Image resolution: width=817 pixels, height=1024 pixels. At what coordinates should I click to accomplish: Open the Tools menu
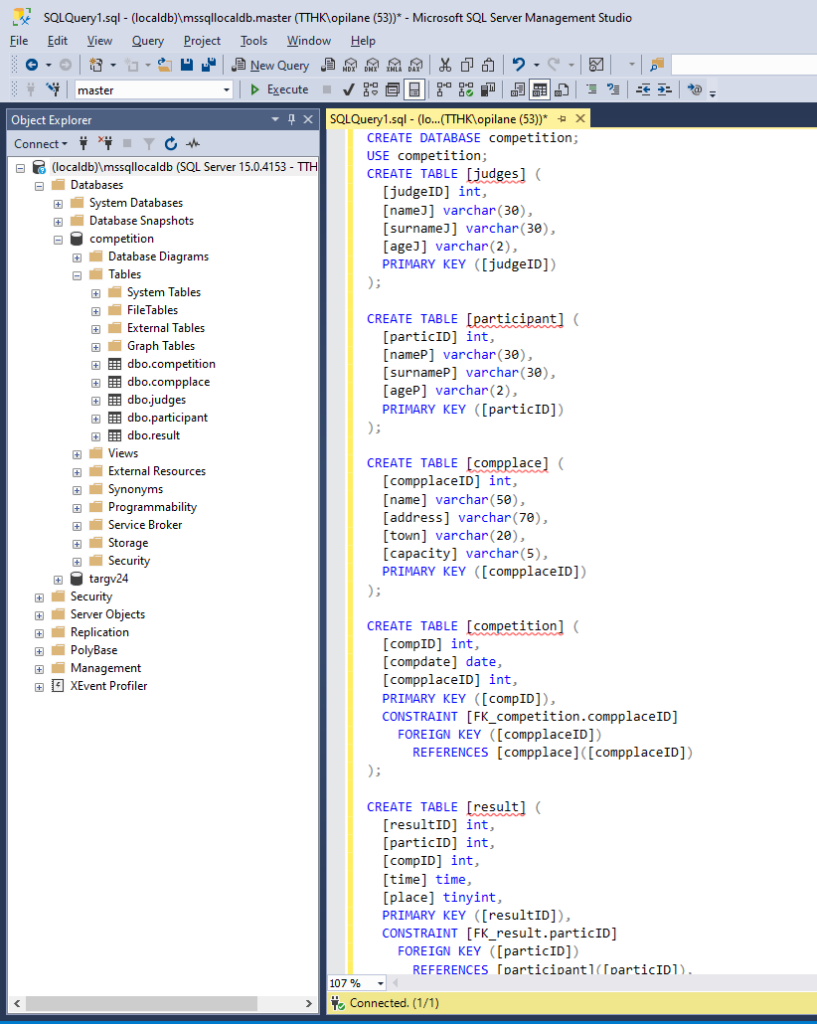pos(253,41)
